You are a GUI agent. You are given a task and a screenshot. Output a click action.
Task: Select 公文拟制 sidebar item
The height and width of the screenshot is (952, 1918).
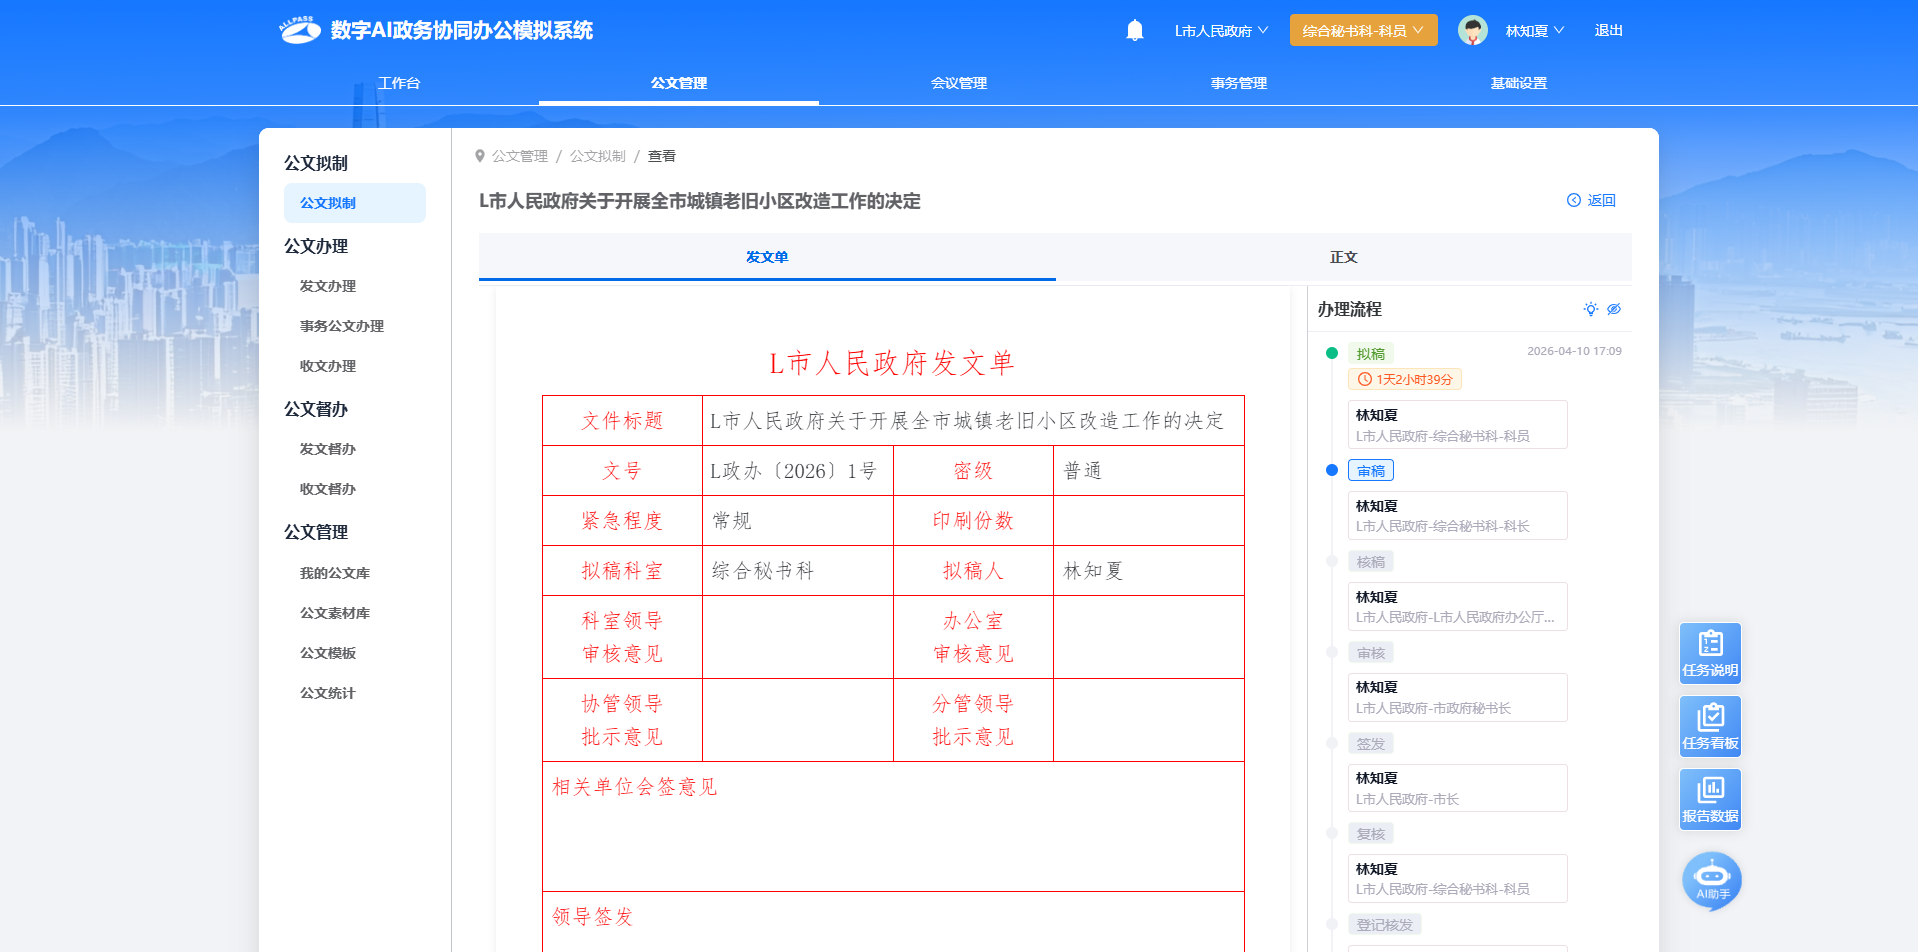tap(355, 203)
